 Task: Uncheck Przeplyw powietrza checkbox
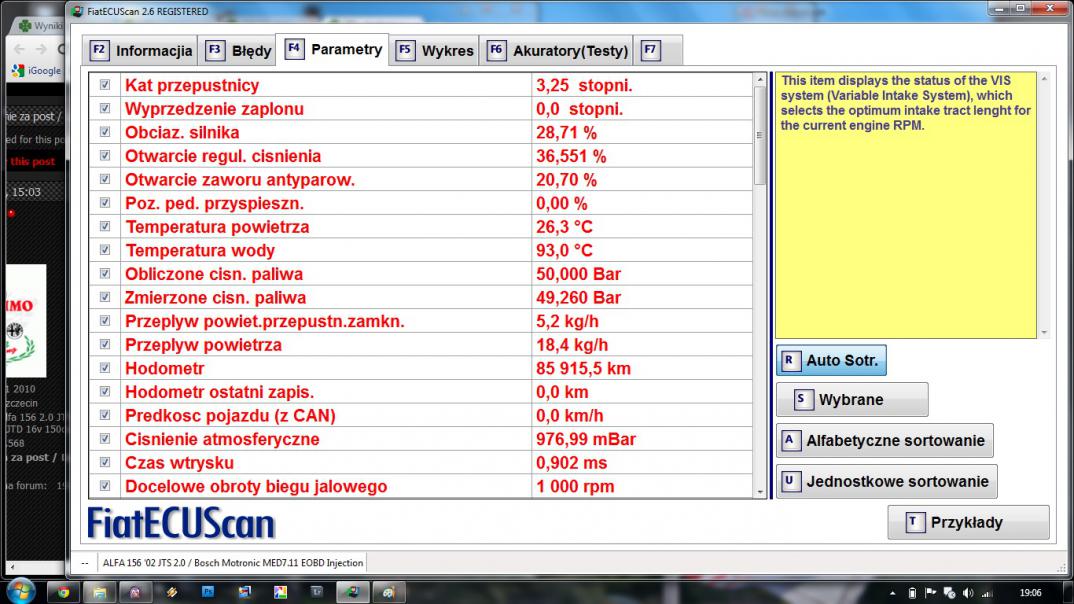click(105, 344)
